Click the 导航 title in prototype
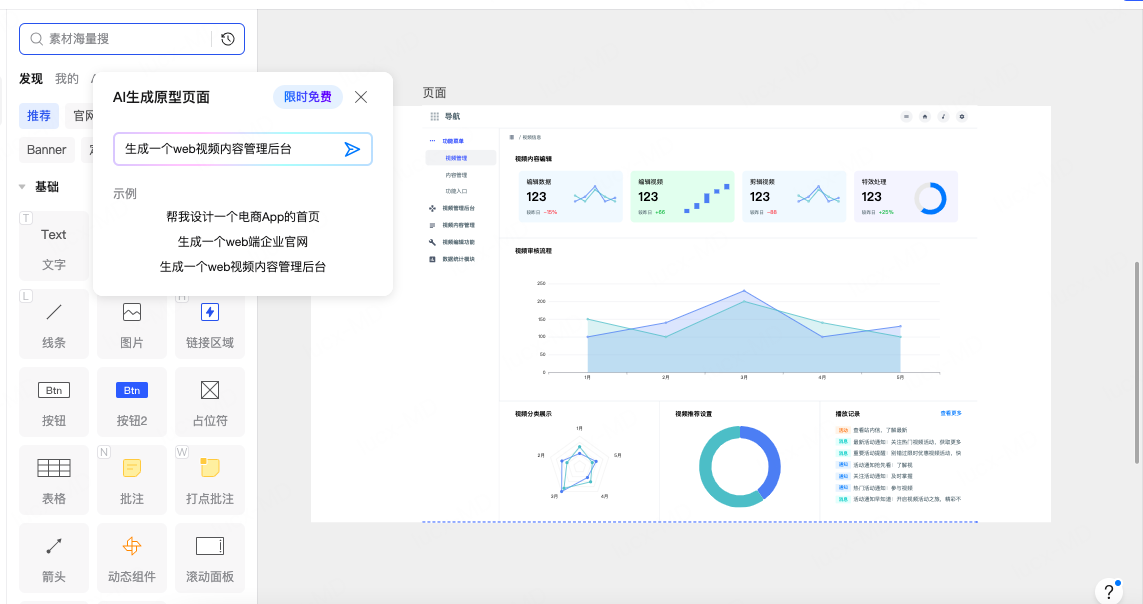Viewport: 1143px width, 604px height. [453, 117]
